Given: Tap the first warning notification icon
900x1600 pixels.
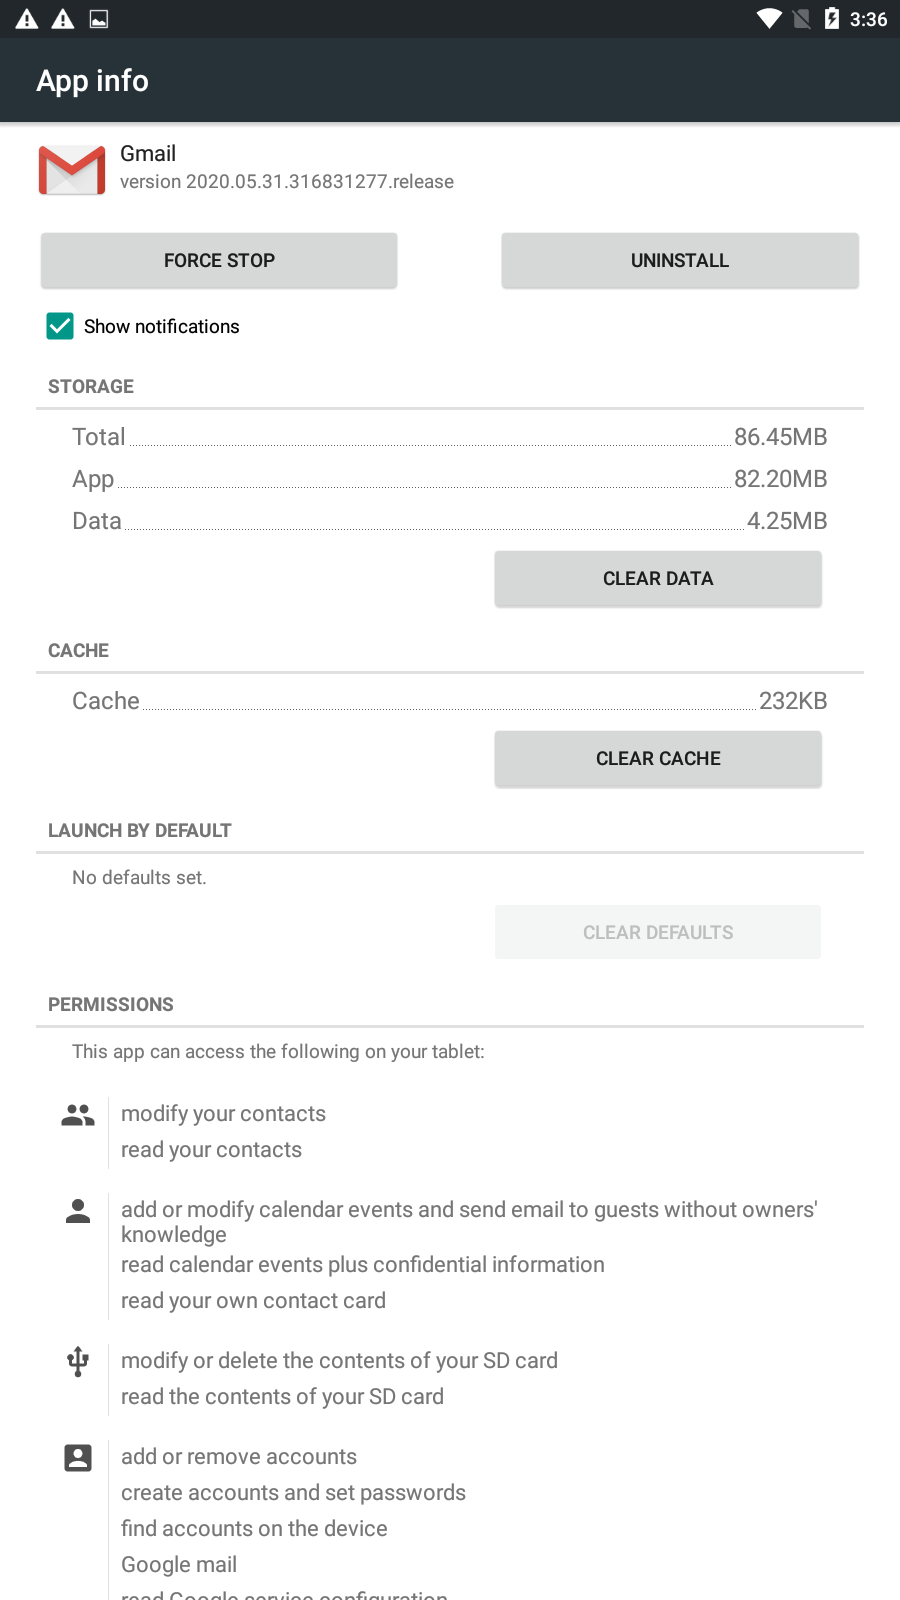Looking at the screenshot, I should 27,19.
